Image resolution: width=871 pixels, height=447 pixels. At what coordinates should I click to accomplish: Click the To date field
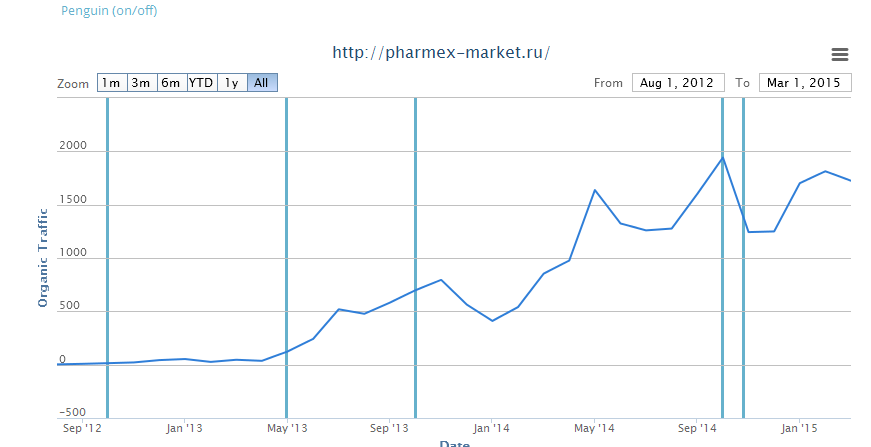[x=805, y=83]
